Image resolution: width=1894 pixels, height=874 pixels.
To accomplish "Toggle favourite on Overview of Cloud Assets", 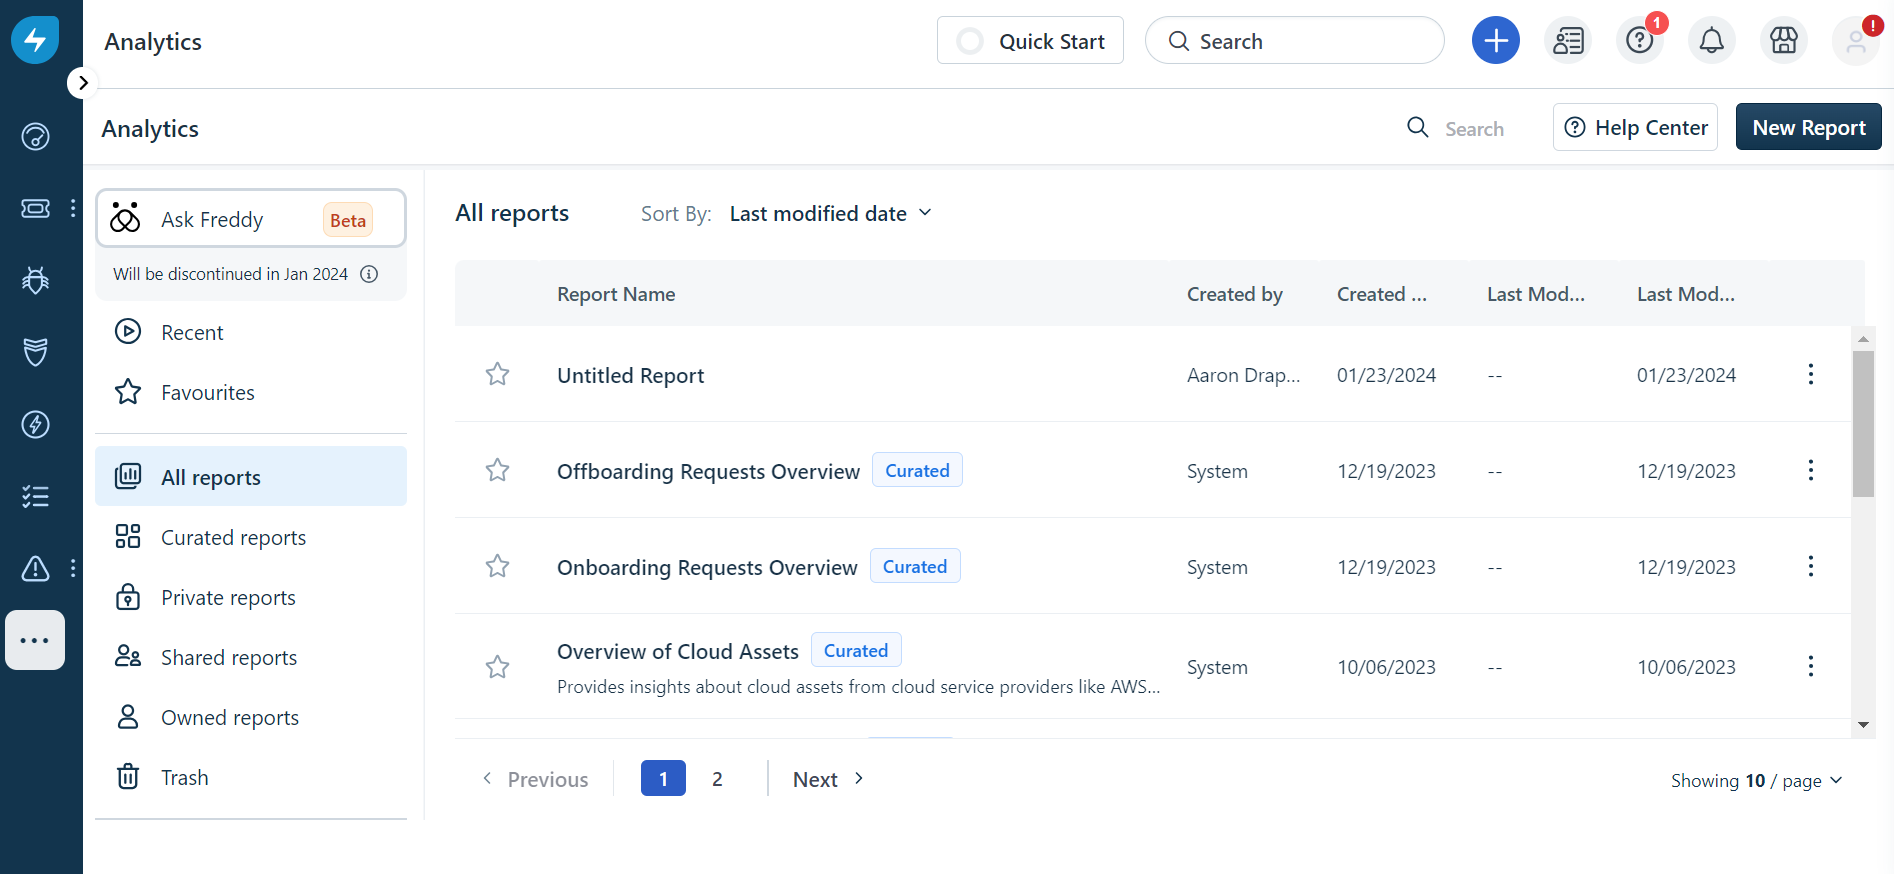I will pos(497,667).
